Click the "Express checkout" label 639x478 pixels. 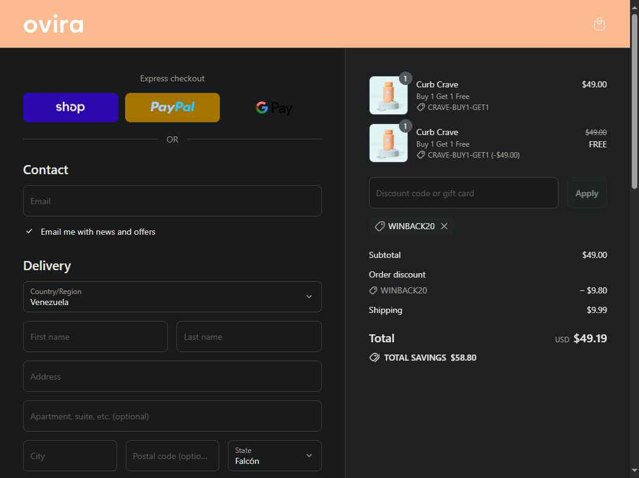pos(172,78)
